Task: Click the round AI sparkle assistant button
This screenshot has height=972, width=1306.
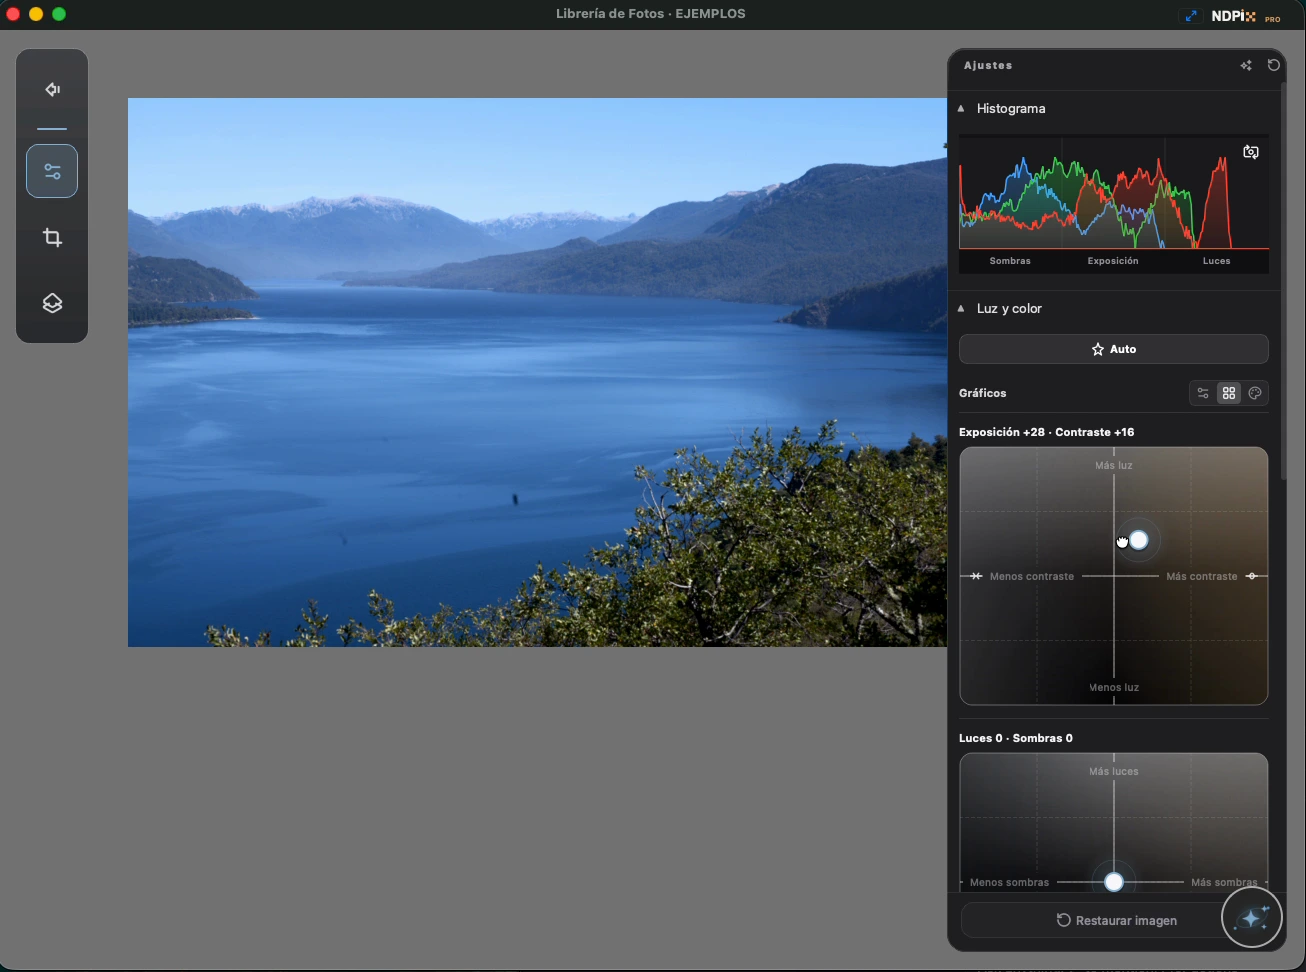Action: pyautogui.click(x=1252, y=917)
